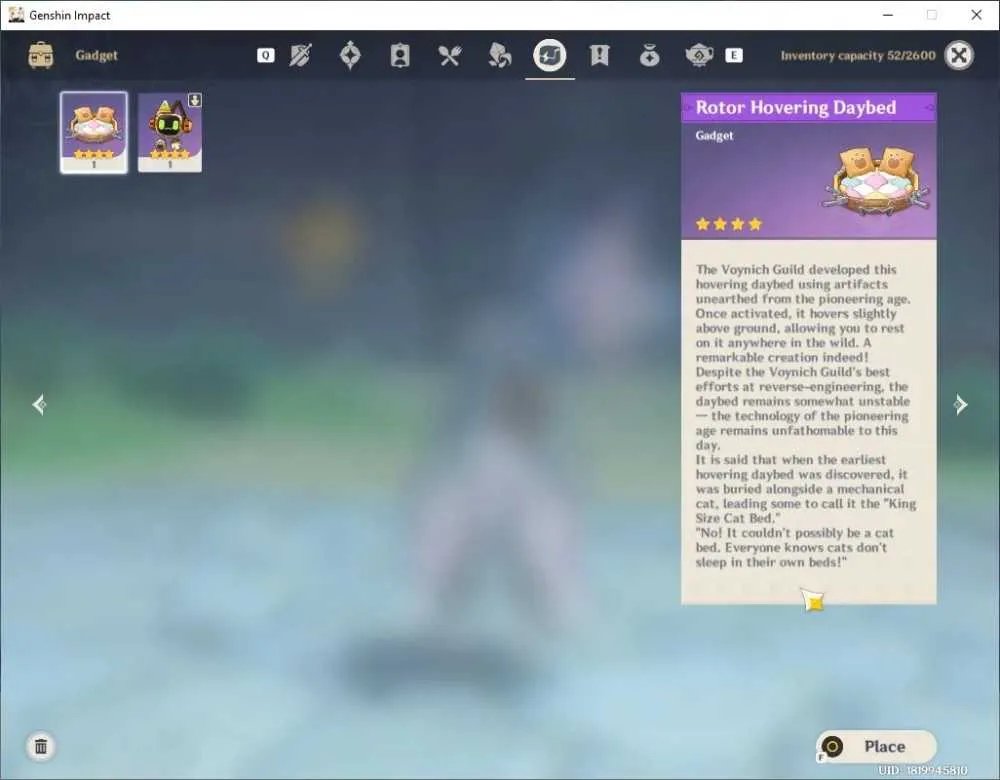Screen dimensions: 1000x780
Task: Click the backpack inventory icon
Action: click(x=41, y=55)
